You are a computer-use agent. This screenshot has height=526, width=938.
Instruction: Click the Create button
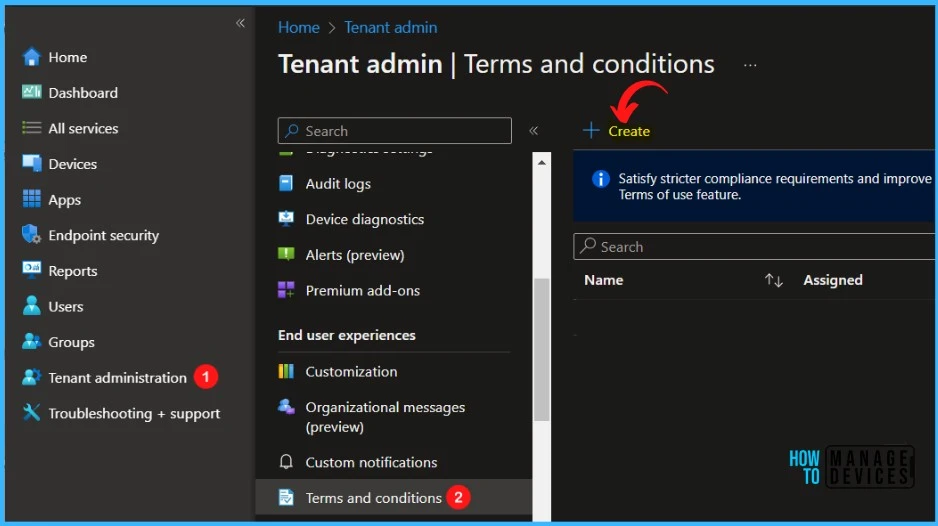pos(617,130)
